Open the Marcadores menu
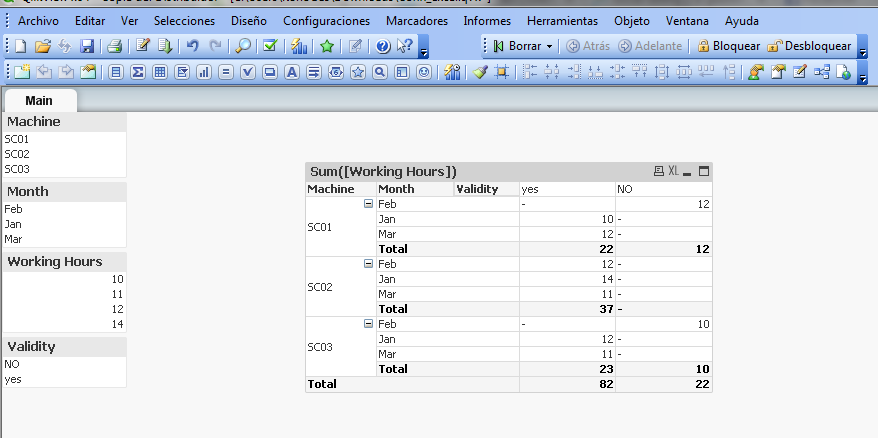 (416, 20)
